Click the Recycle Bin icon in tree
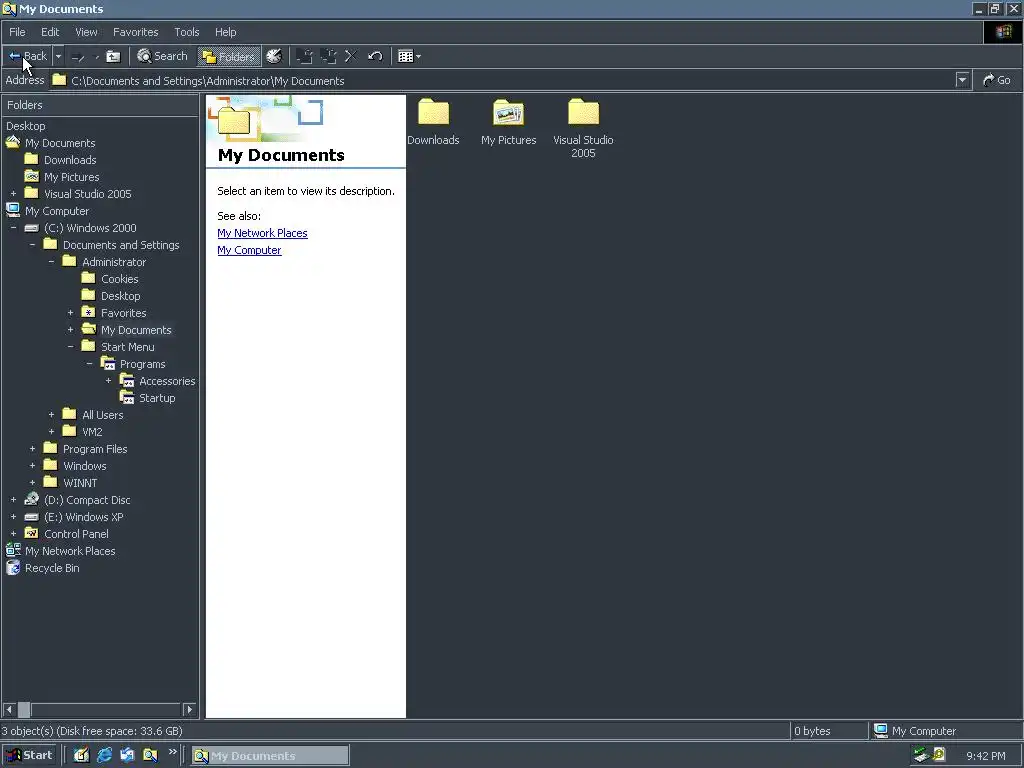Viewport: 1024px width, 768px height. tap(13, 567)
